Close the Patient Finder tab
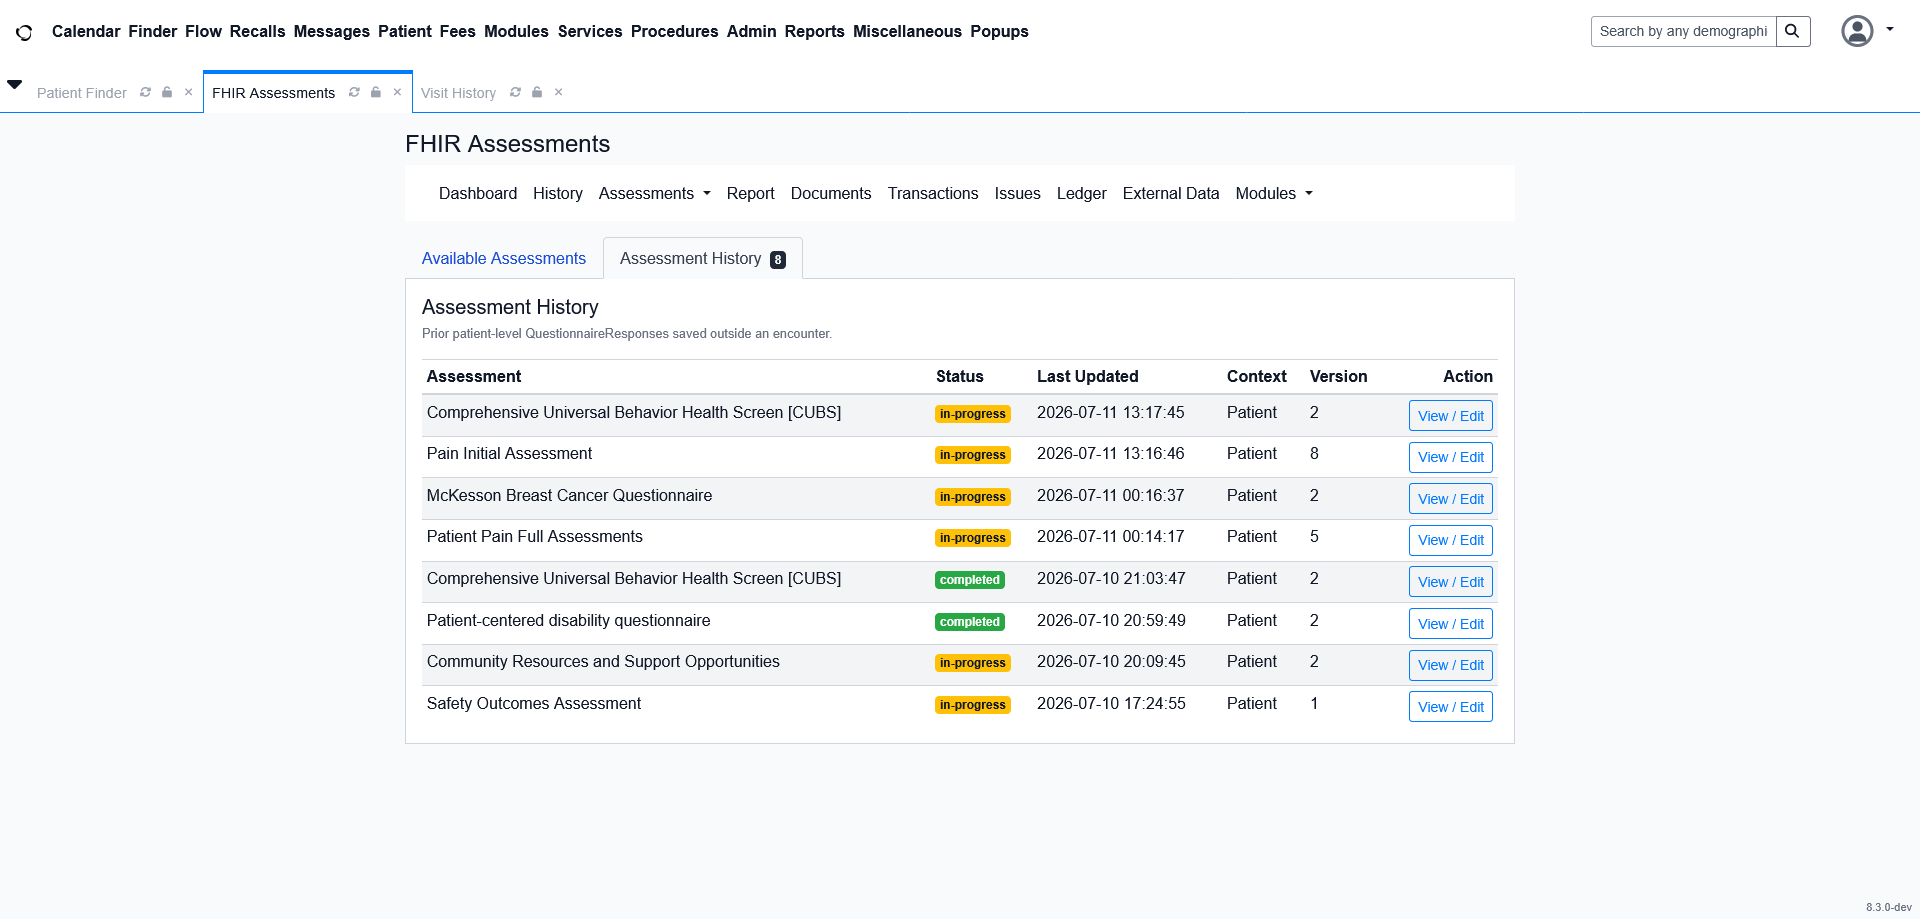Screen dimensions: 1920x919 (x=188, y=92)
